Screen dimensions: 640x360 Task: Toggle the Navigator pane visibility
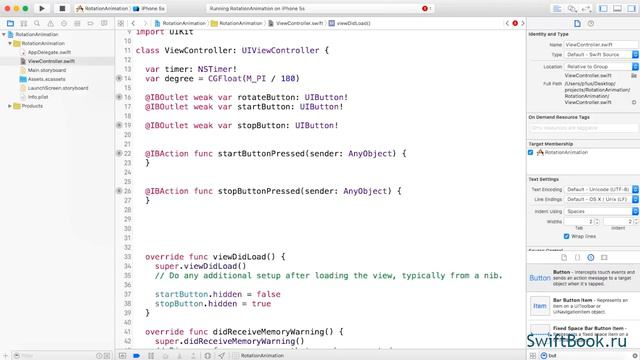click(603, 9)
